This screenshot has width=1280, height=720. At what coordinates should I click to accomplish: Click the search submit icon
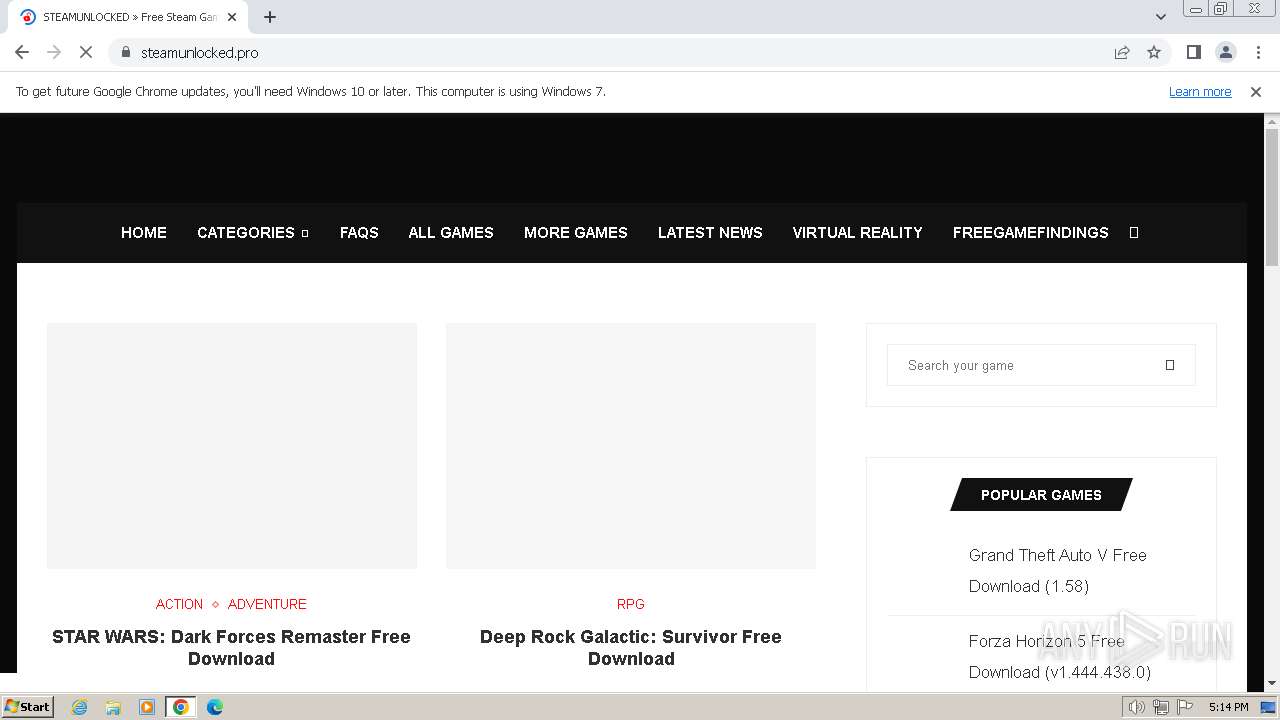(1170, 365)
